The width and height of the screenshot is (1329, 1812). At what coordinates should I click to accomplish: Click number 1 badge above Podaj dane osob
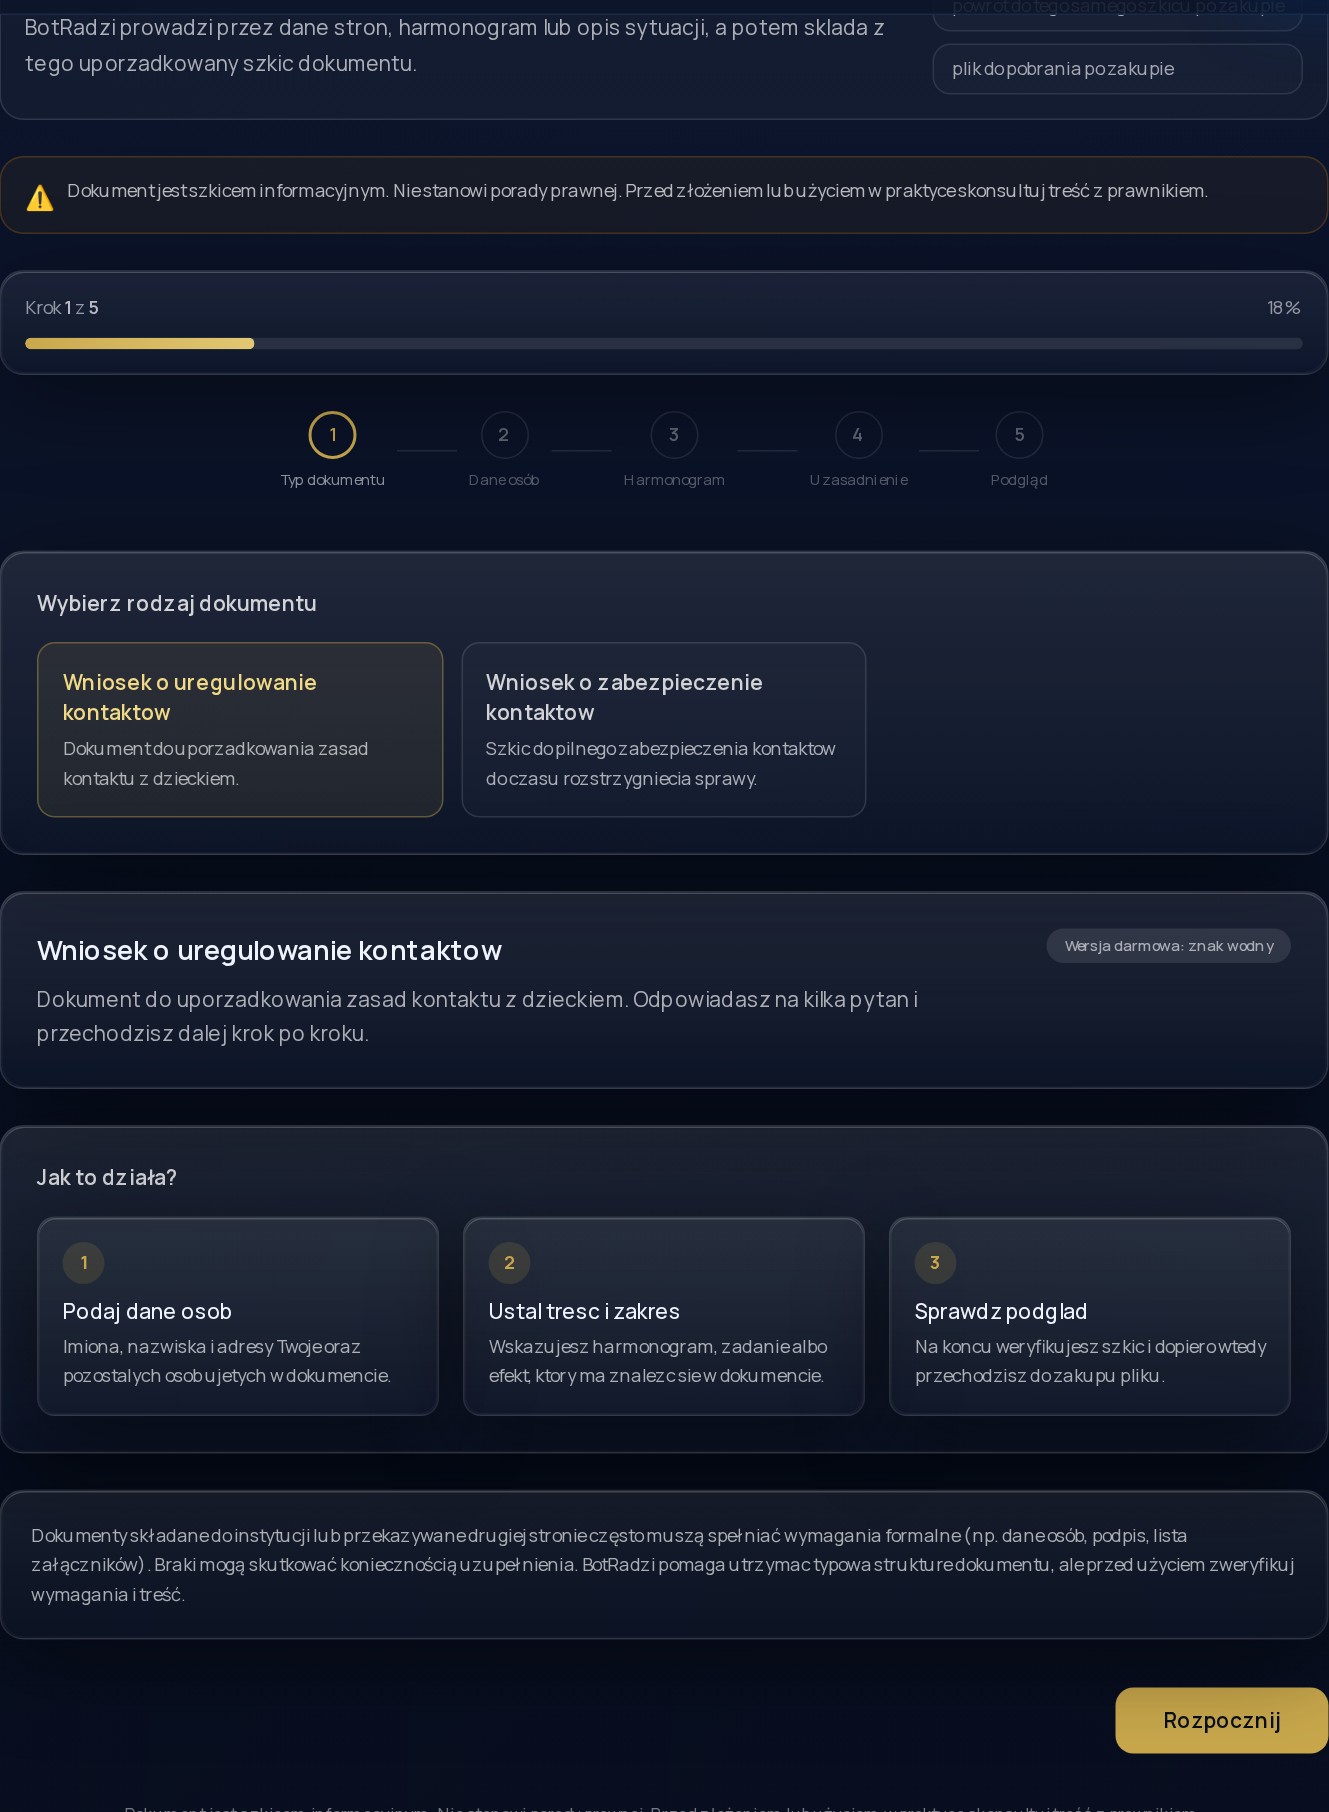pos(84,1263)
